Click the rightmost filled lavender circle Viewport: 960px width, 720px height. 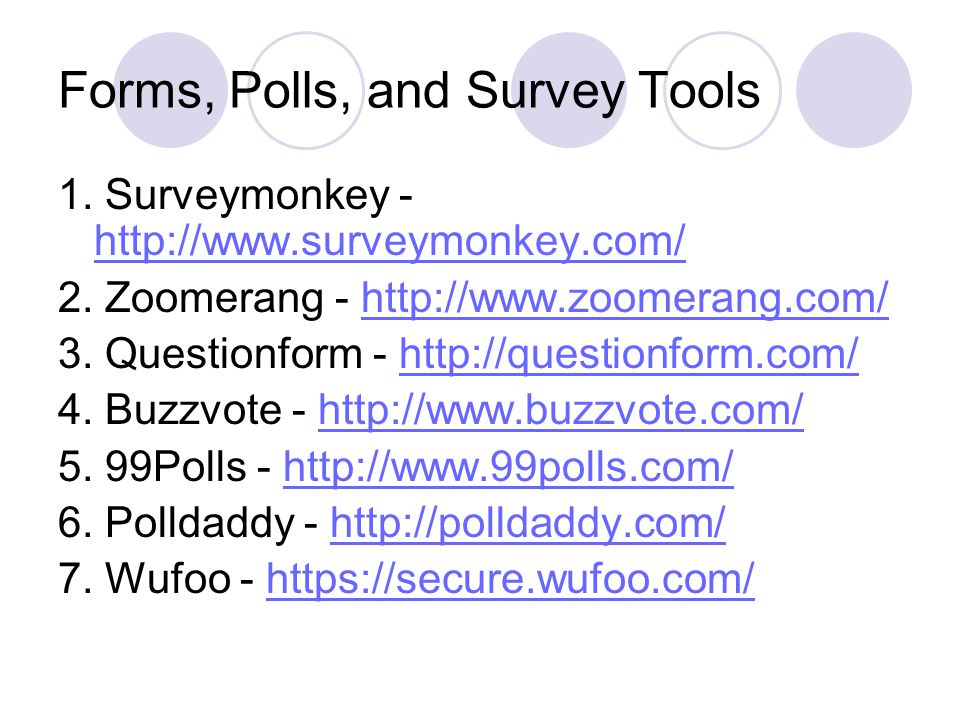[853, 90]
